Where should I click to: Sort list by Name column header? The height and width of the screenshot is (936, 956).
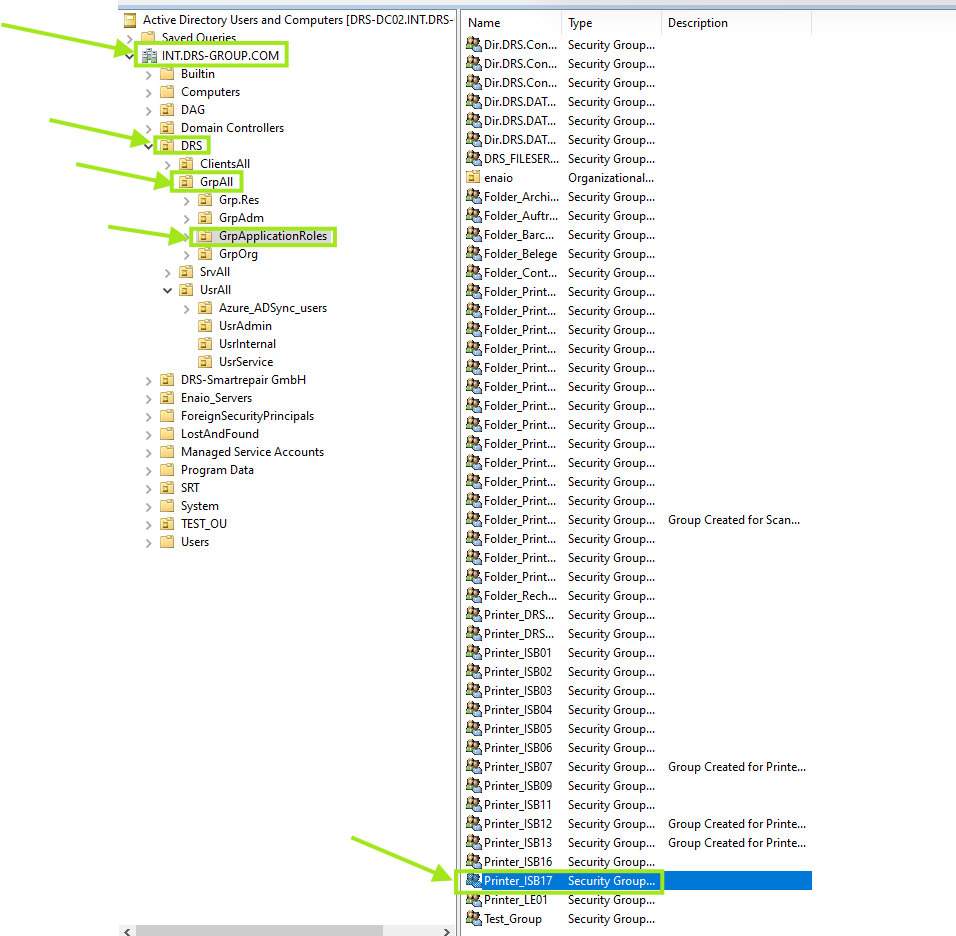[510, 23]
